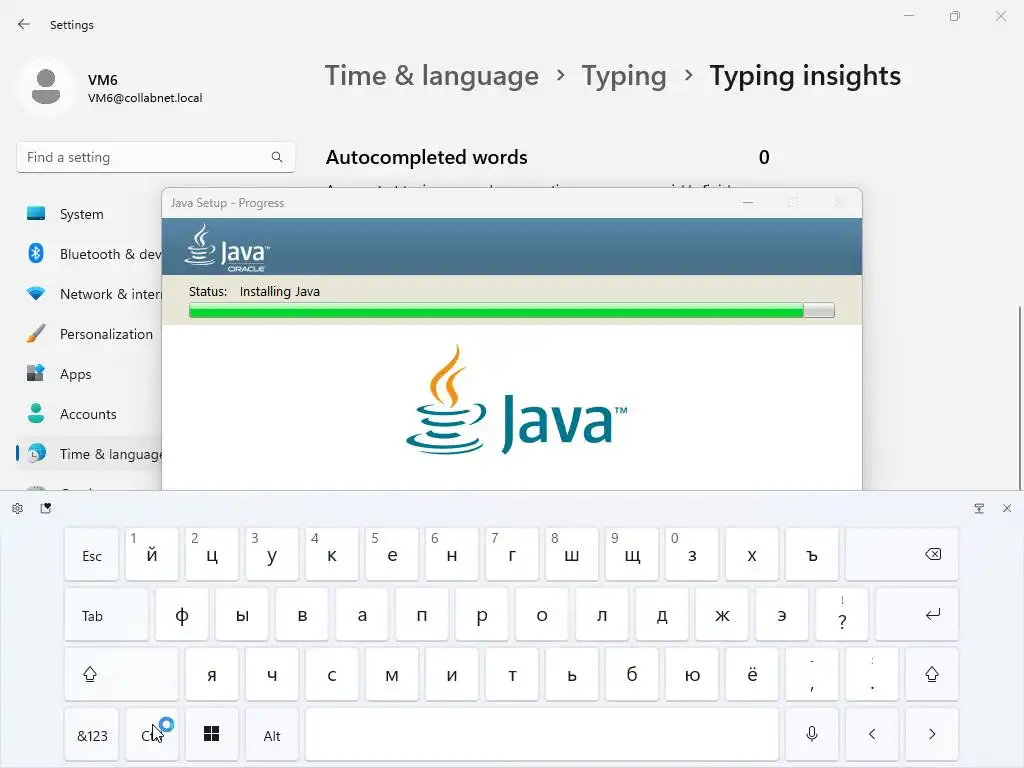
Task: Close the touch keyboard
Action: (1007, 508)
